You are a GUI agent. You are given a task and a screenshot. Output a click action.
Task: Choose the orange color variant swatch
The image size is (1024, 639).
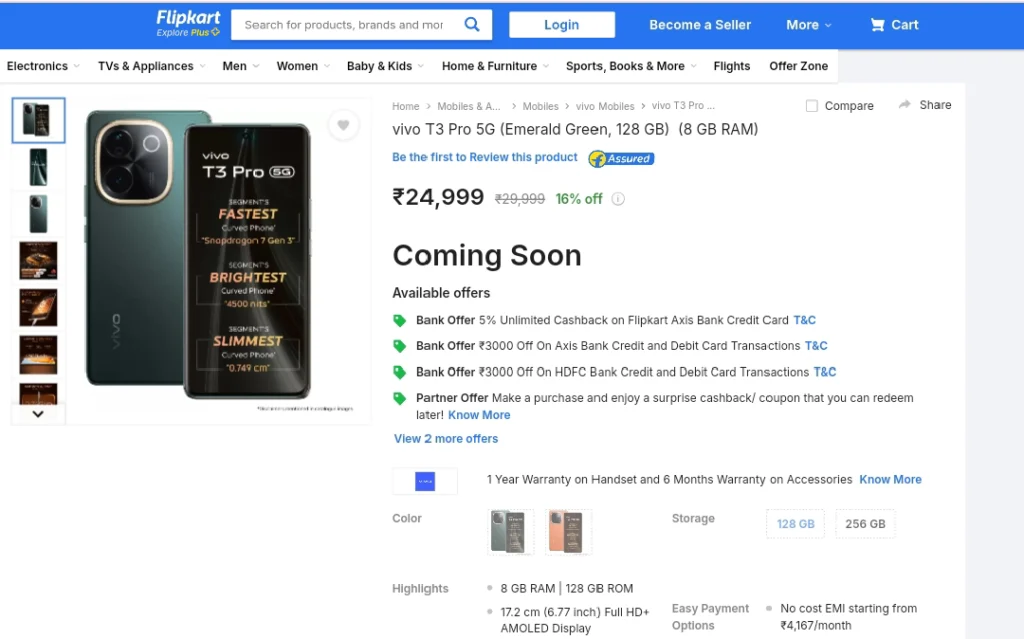click(x=567, y=532)
